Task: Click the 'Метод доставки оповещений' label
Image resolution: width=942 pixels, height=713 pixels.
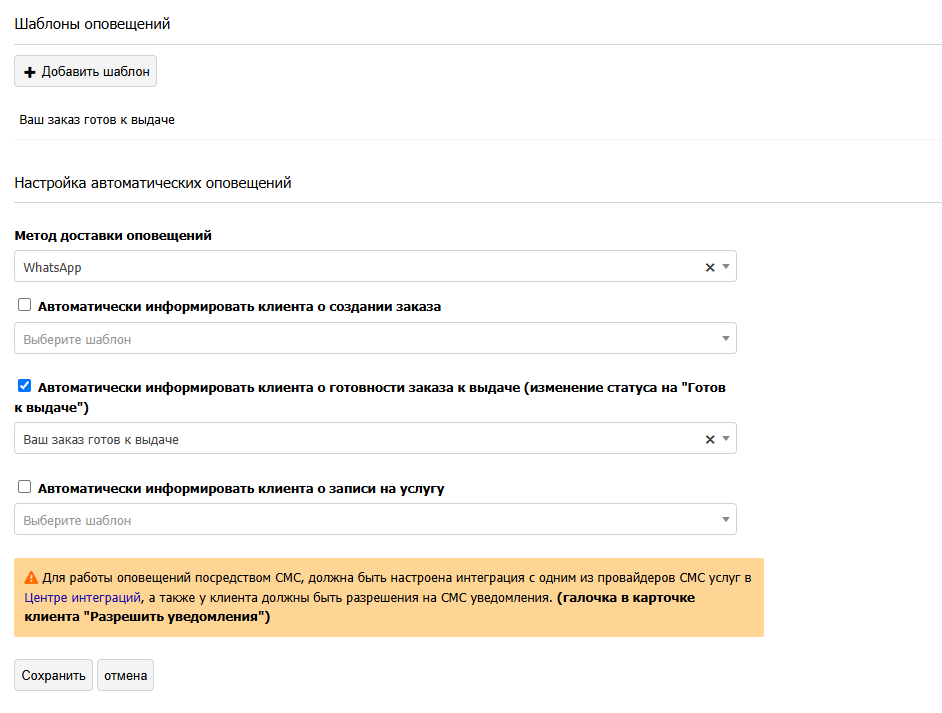Action: pyautogui.click(x=113, y=236)
